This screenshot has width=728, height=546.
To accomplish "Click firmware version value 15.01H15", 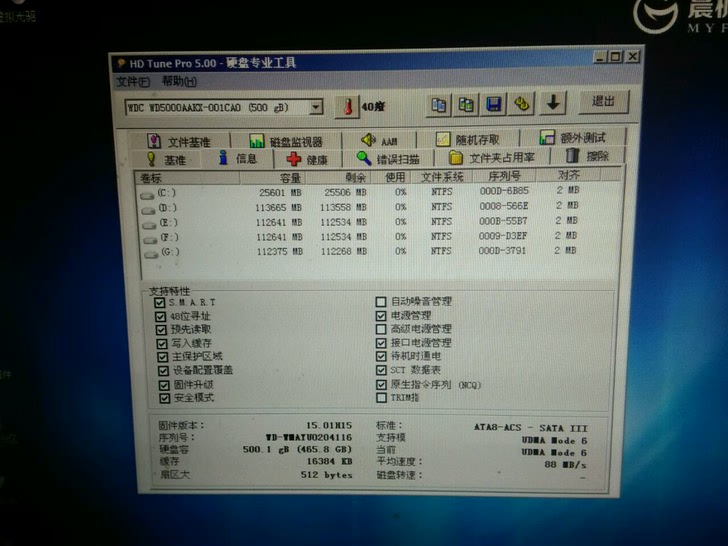I will coord(329,425).
